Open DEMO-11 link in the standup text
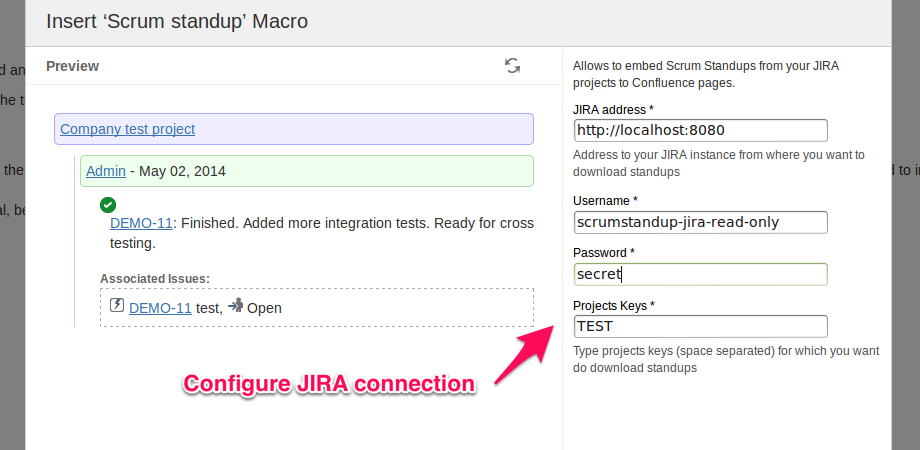920x450 pixels. pos(141,224)
